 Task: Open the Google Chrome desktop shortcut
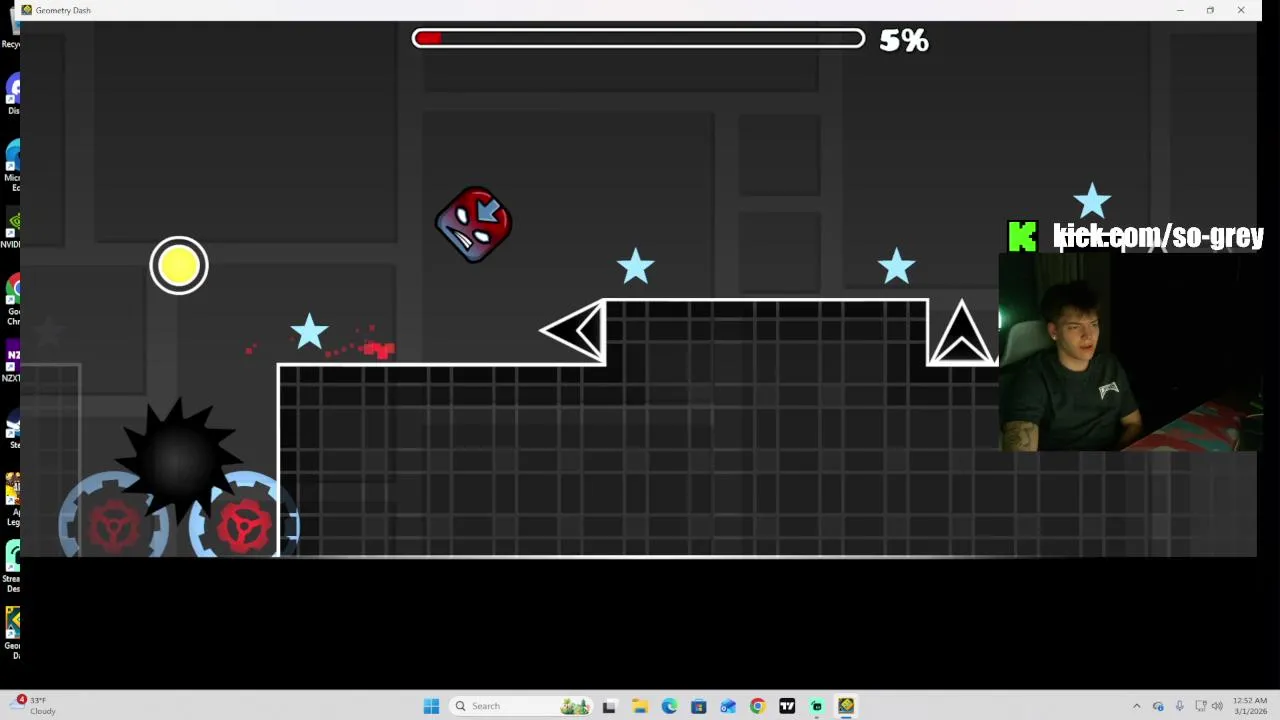(x=13, y=303)
